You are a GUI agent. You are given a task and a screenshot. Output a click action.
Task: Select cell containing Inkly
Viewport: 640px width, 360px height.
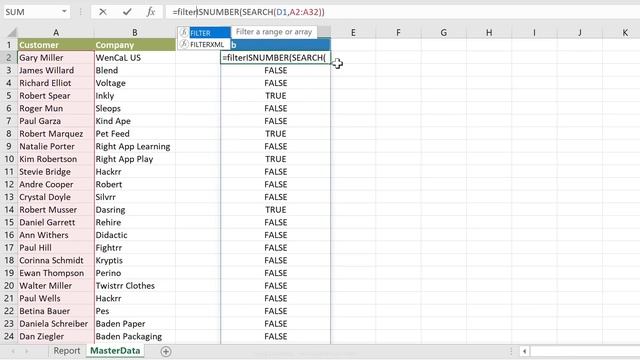tap(135, 96)
